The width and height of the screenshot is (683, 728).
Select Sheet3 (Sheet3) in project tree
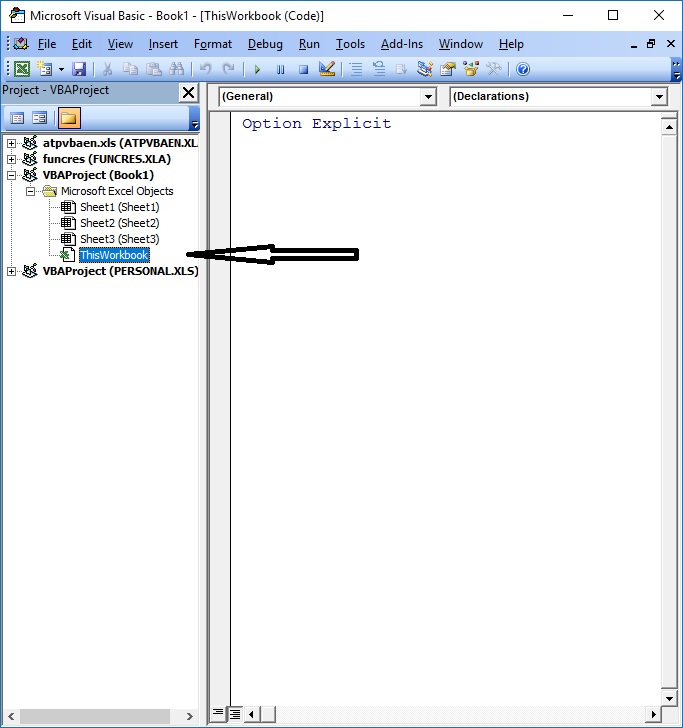tap(119, 239)
